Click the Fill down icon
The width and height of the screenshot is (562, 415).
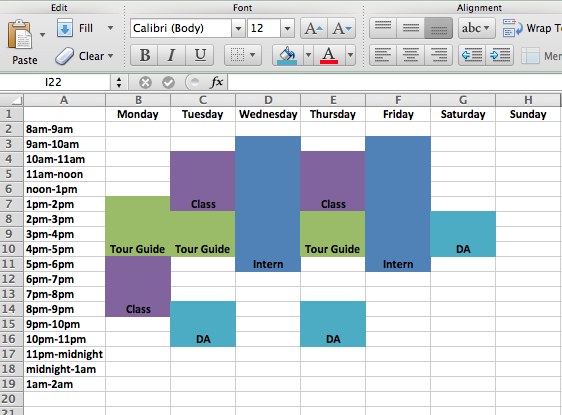tap(65, 28)
